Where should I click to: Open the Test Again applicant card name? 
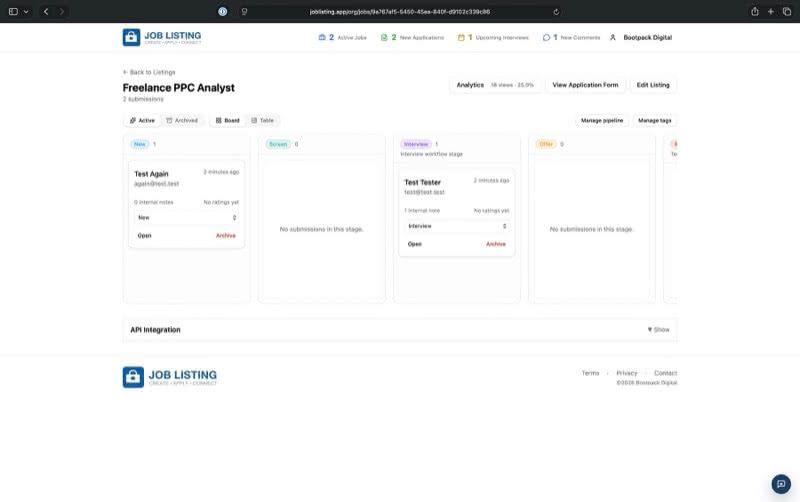(x=151, y=174)
